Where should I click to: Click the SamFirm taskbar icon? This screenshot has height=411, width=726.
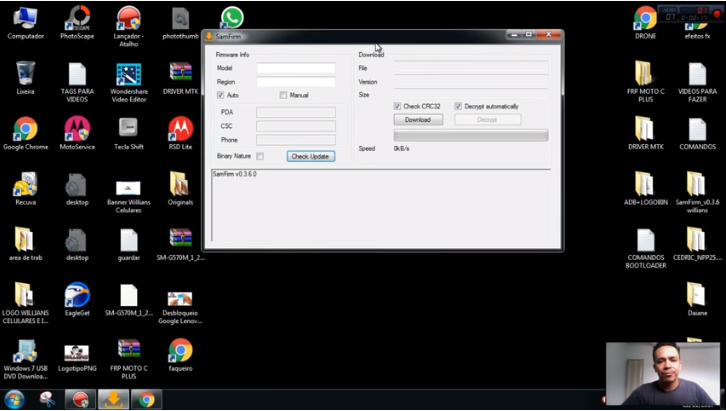(x=111, y=399)
